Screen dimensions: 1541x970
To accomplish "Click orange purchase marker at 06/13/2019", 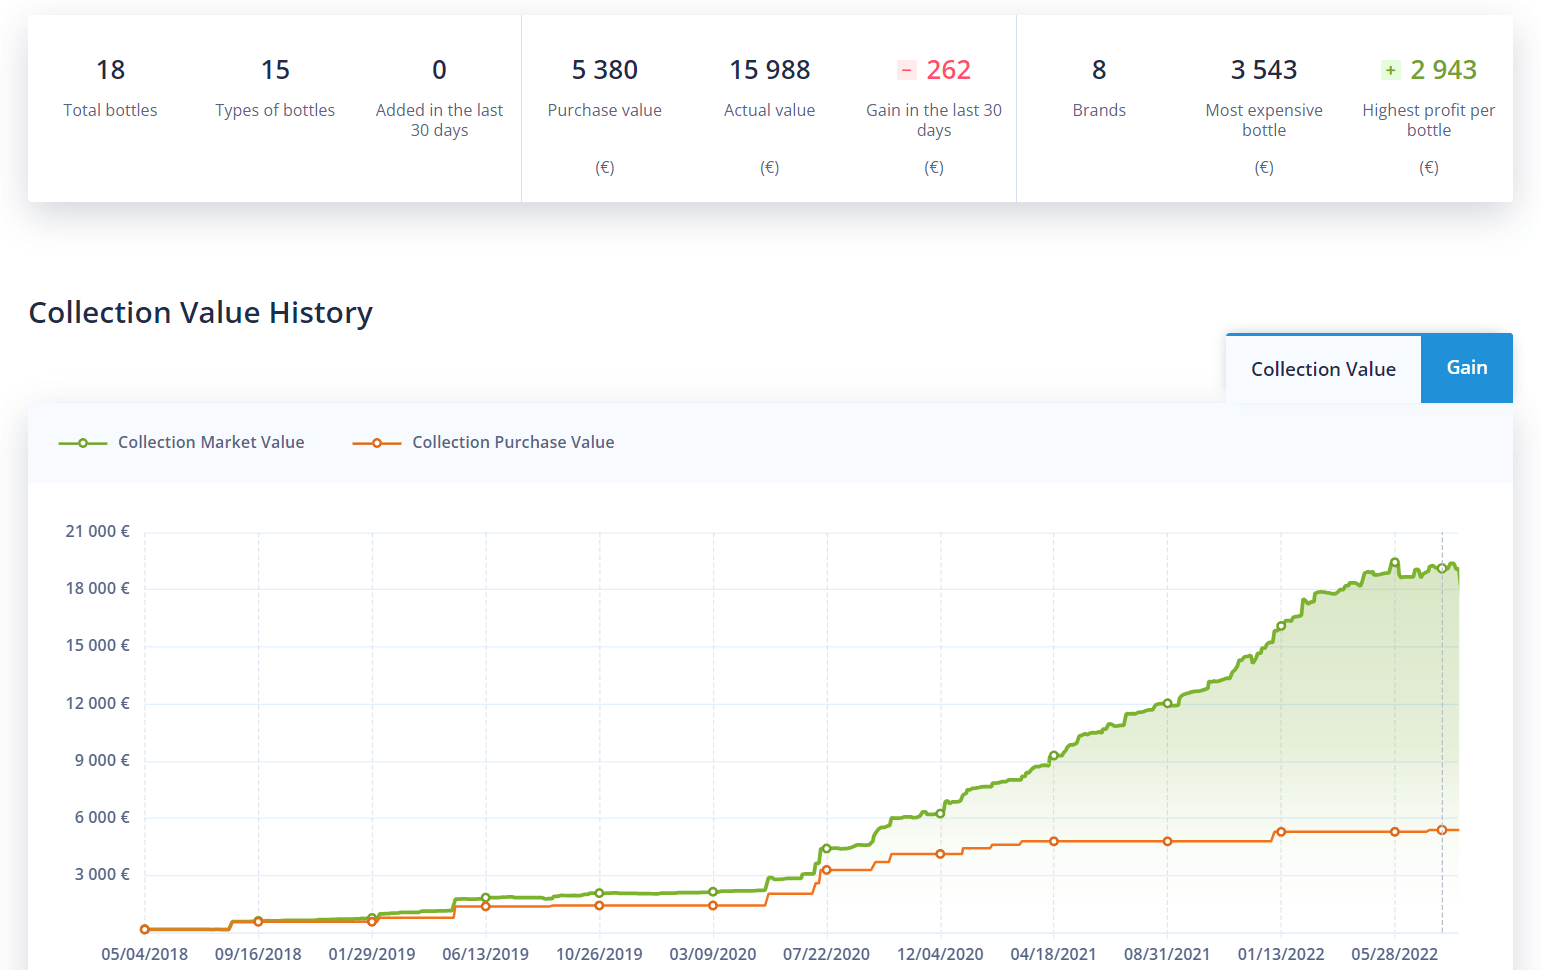I will [486, 906].
